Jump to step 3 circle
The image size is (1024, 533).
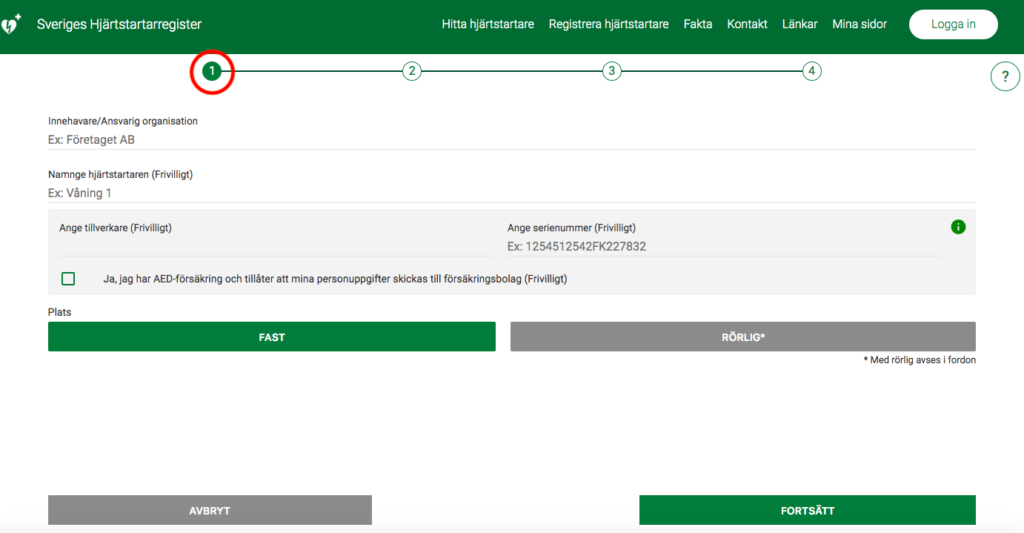612,71
